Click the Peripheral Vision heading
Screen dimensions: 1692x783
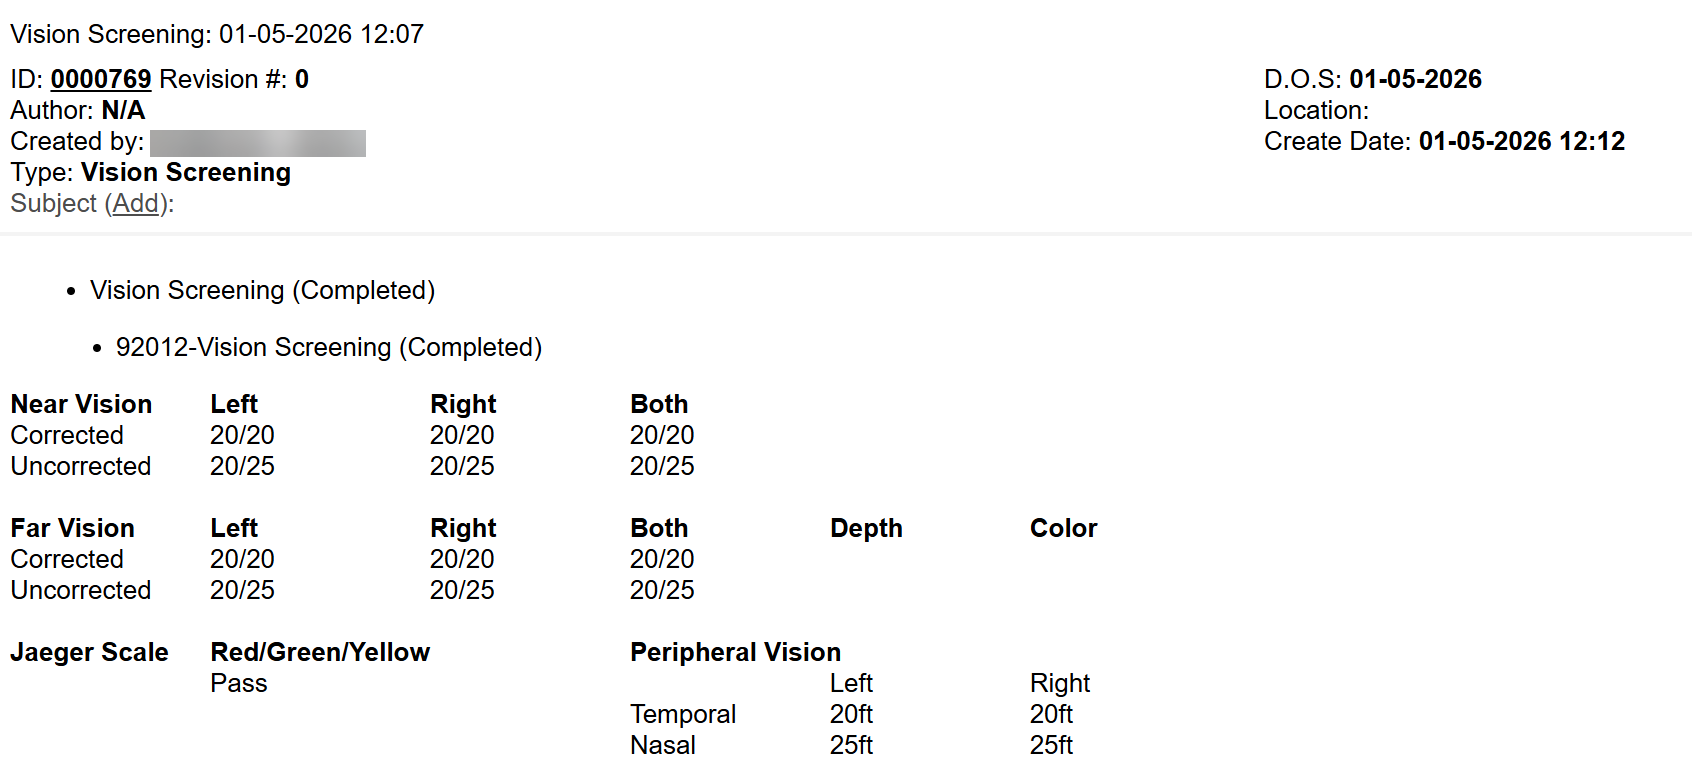coord(735,652)
